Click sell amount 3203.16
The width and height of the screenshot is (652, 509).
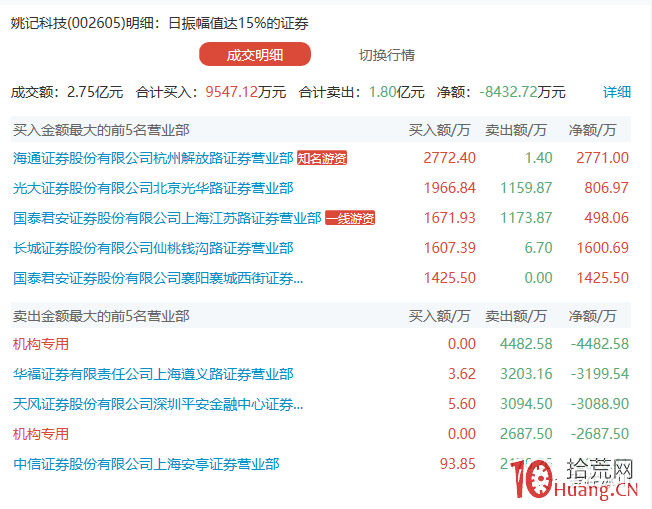point(526,374)
